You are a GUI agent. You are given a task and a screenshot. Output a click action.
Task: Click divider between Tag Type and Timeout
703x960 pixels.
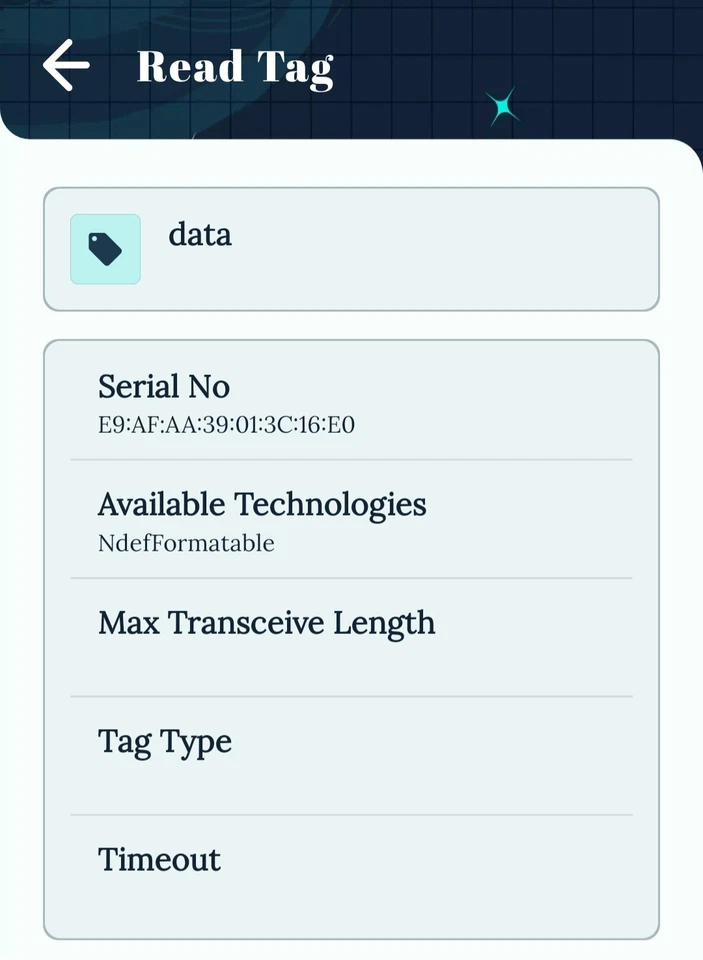[351, 815]
